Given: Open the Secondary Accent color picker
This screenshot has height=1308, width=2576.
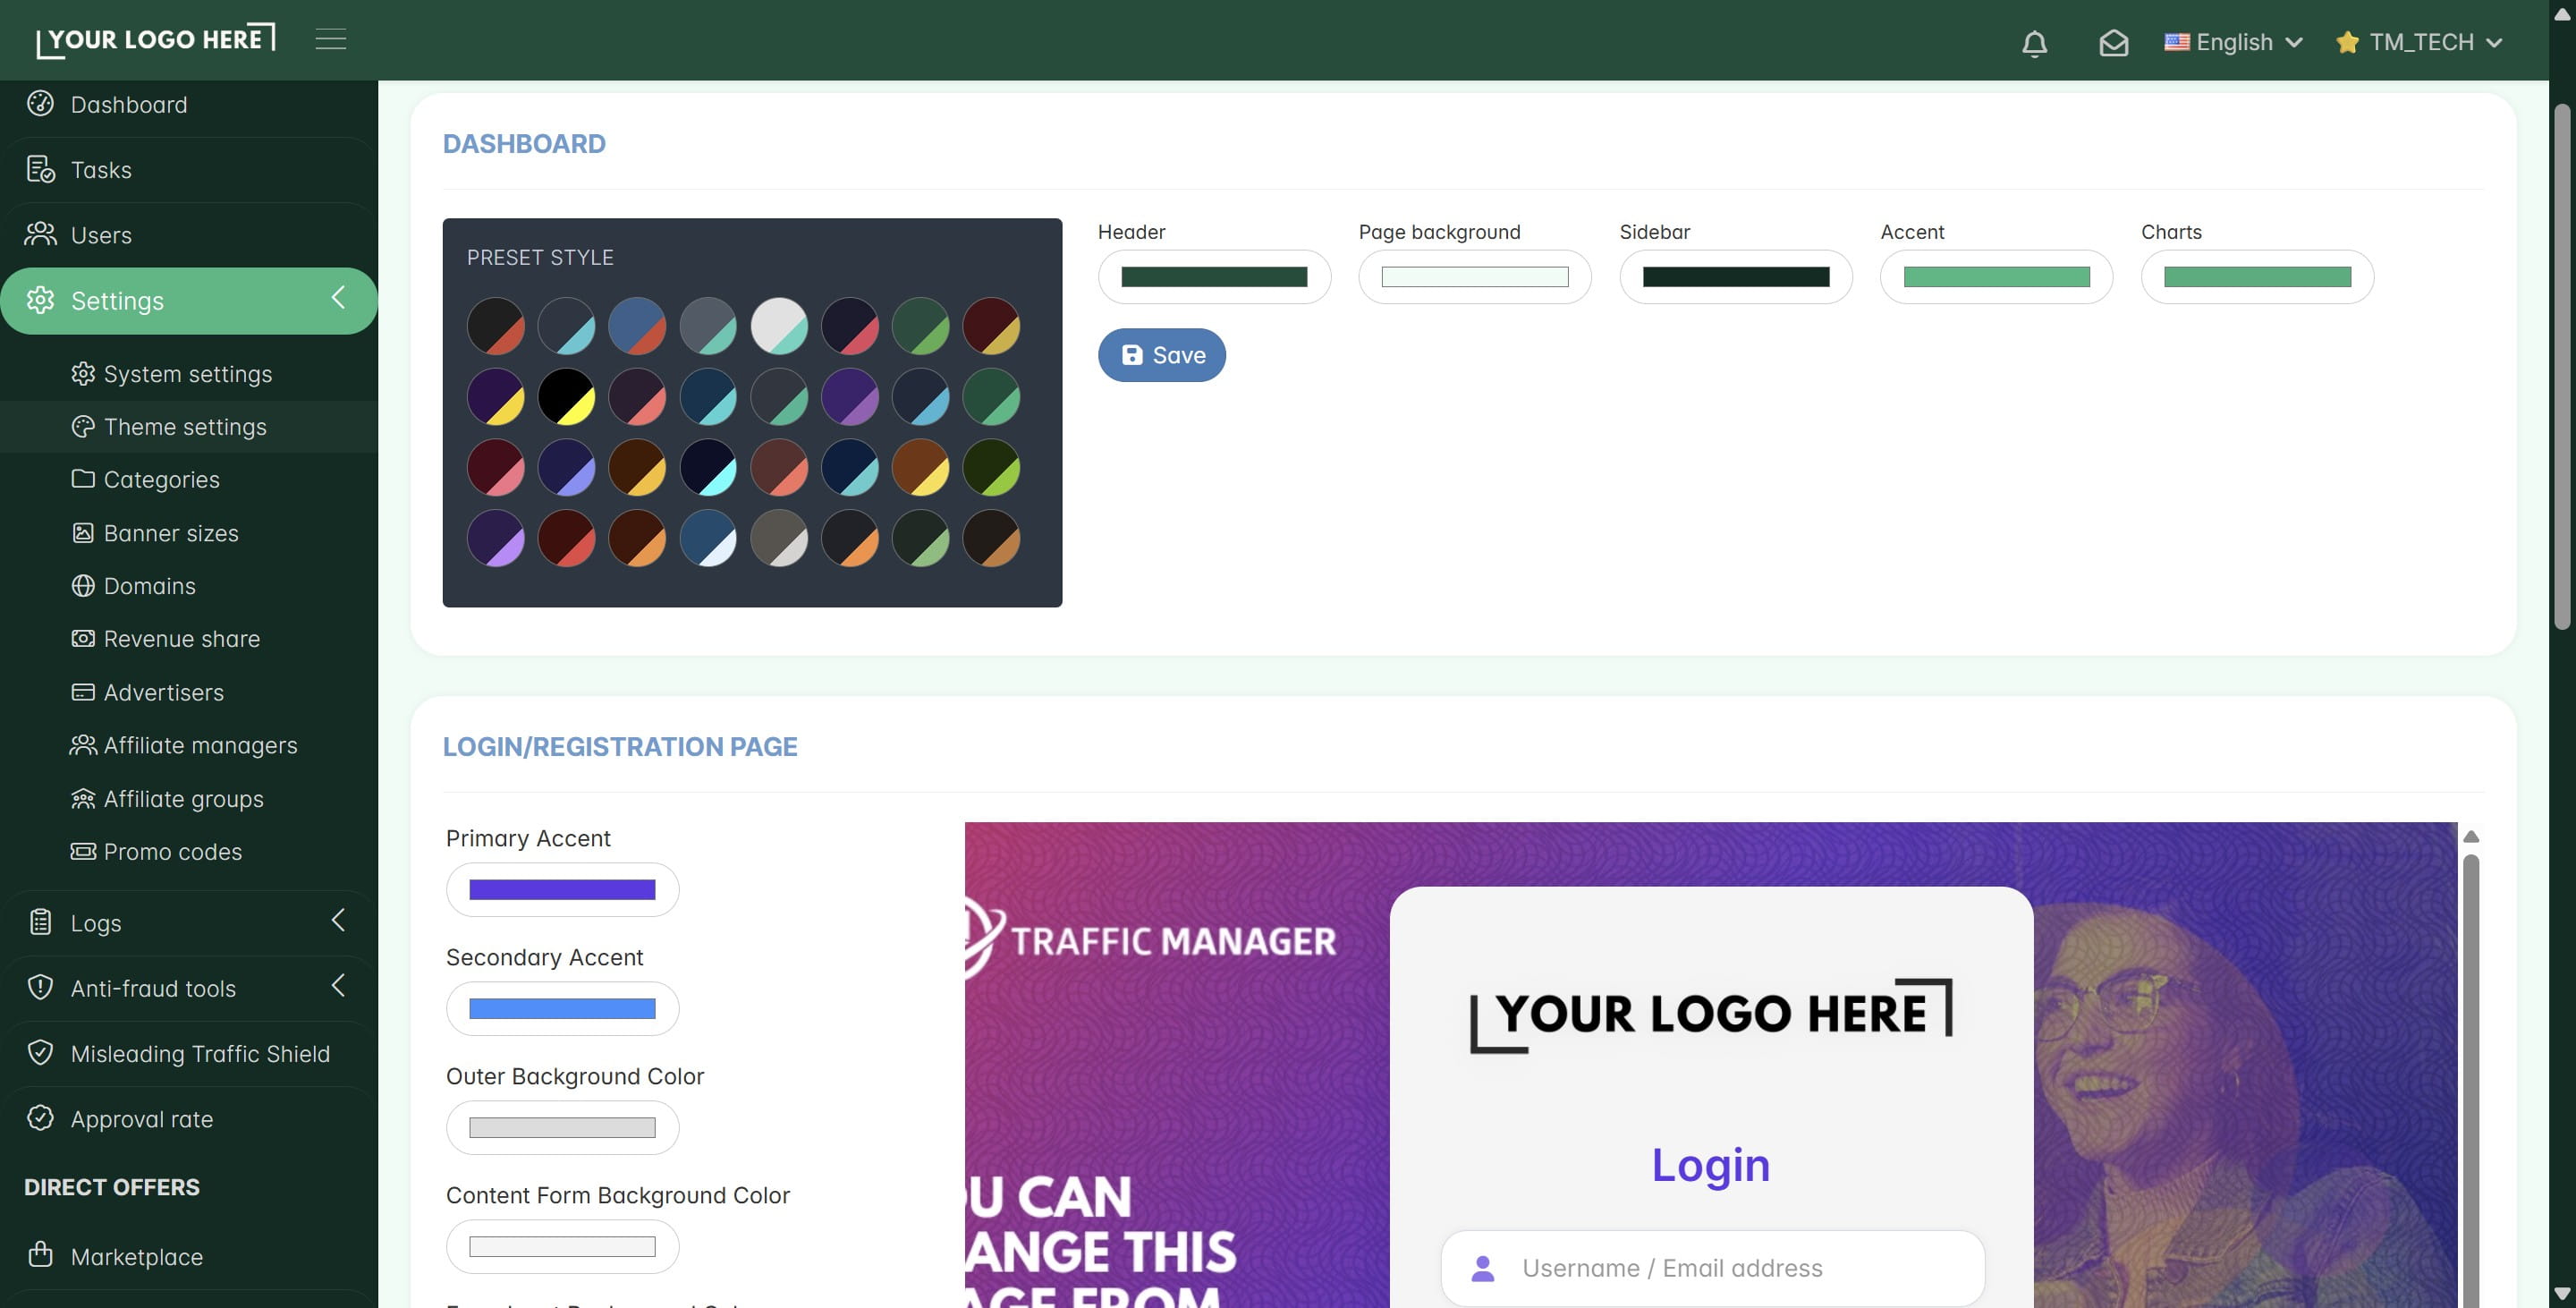Looking at the screenshot, I should pos(562,1009).
